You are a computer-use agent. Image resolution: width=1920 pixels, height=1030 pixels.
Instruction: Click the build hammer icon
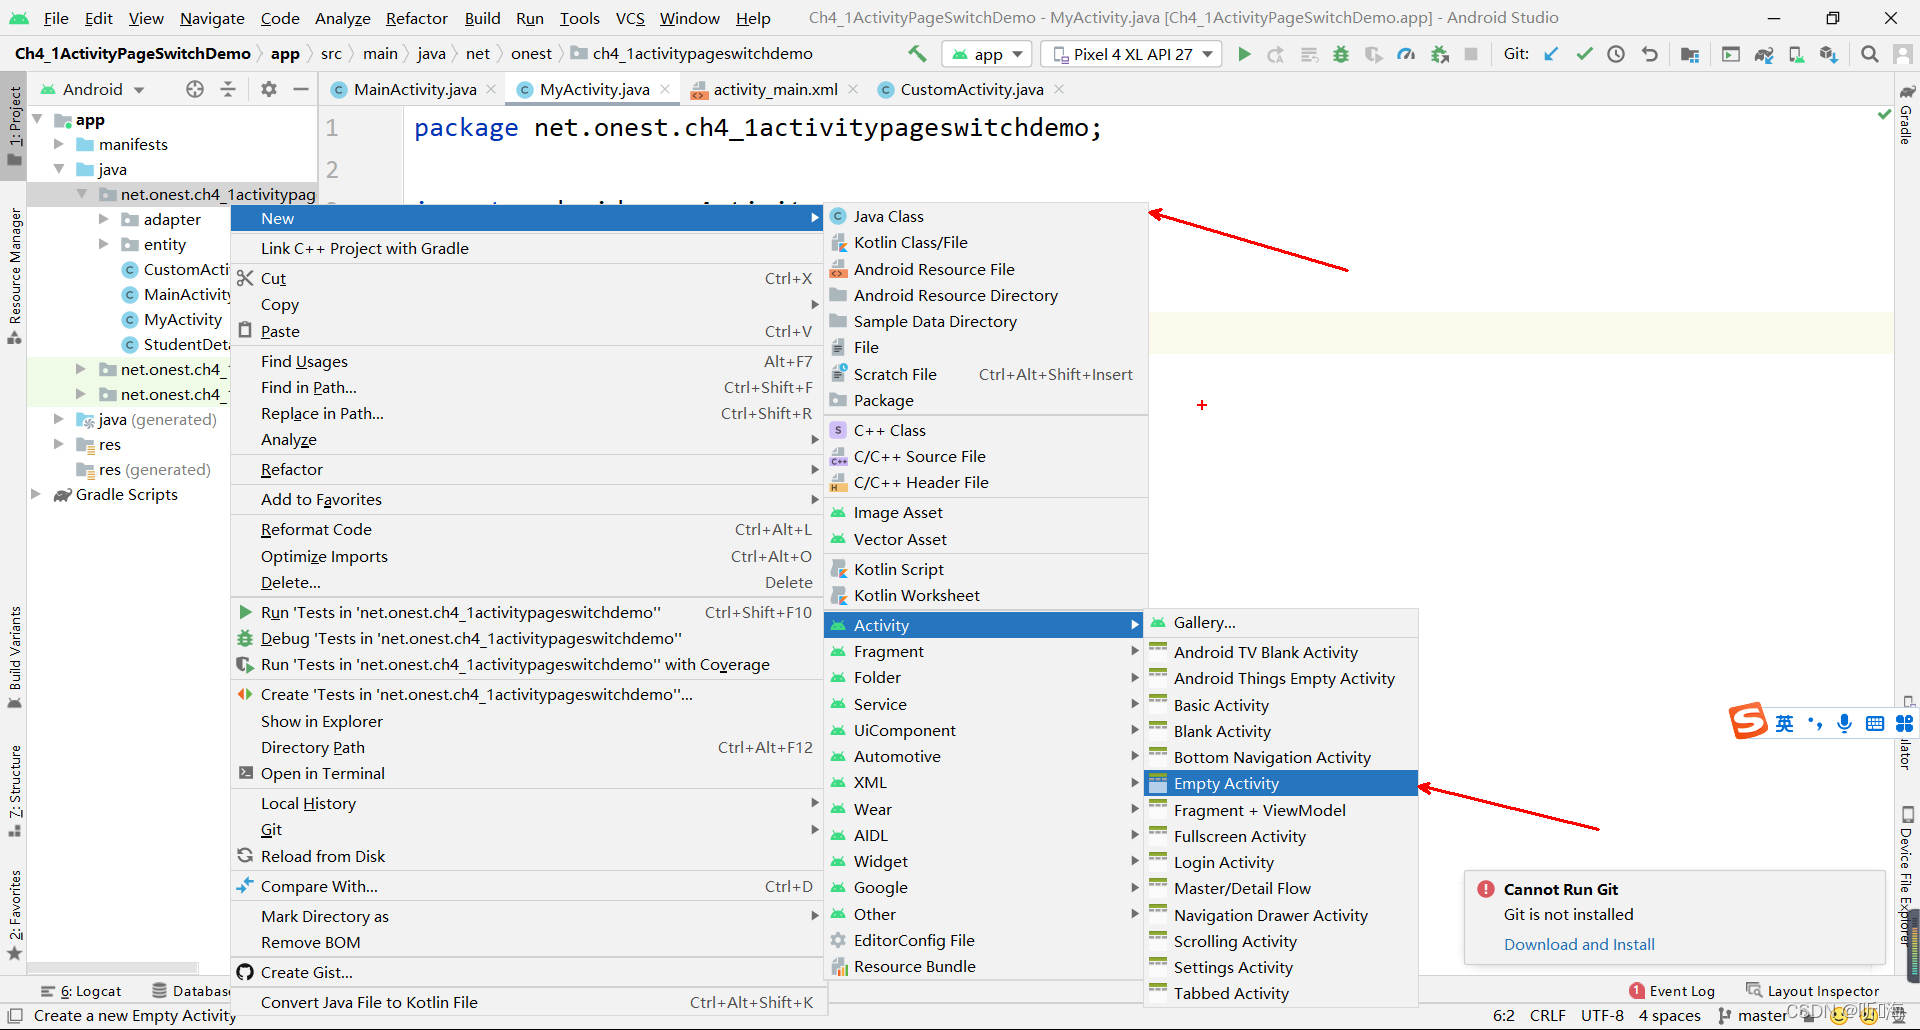tap(917, 54)
